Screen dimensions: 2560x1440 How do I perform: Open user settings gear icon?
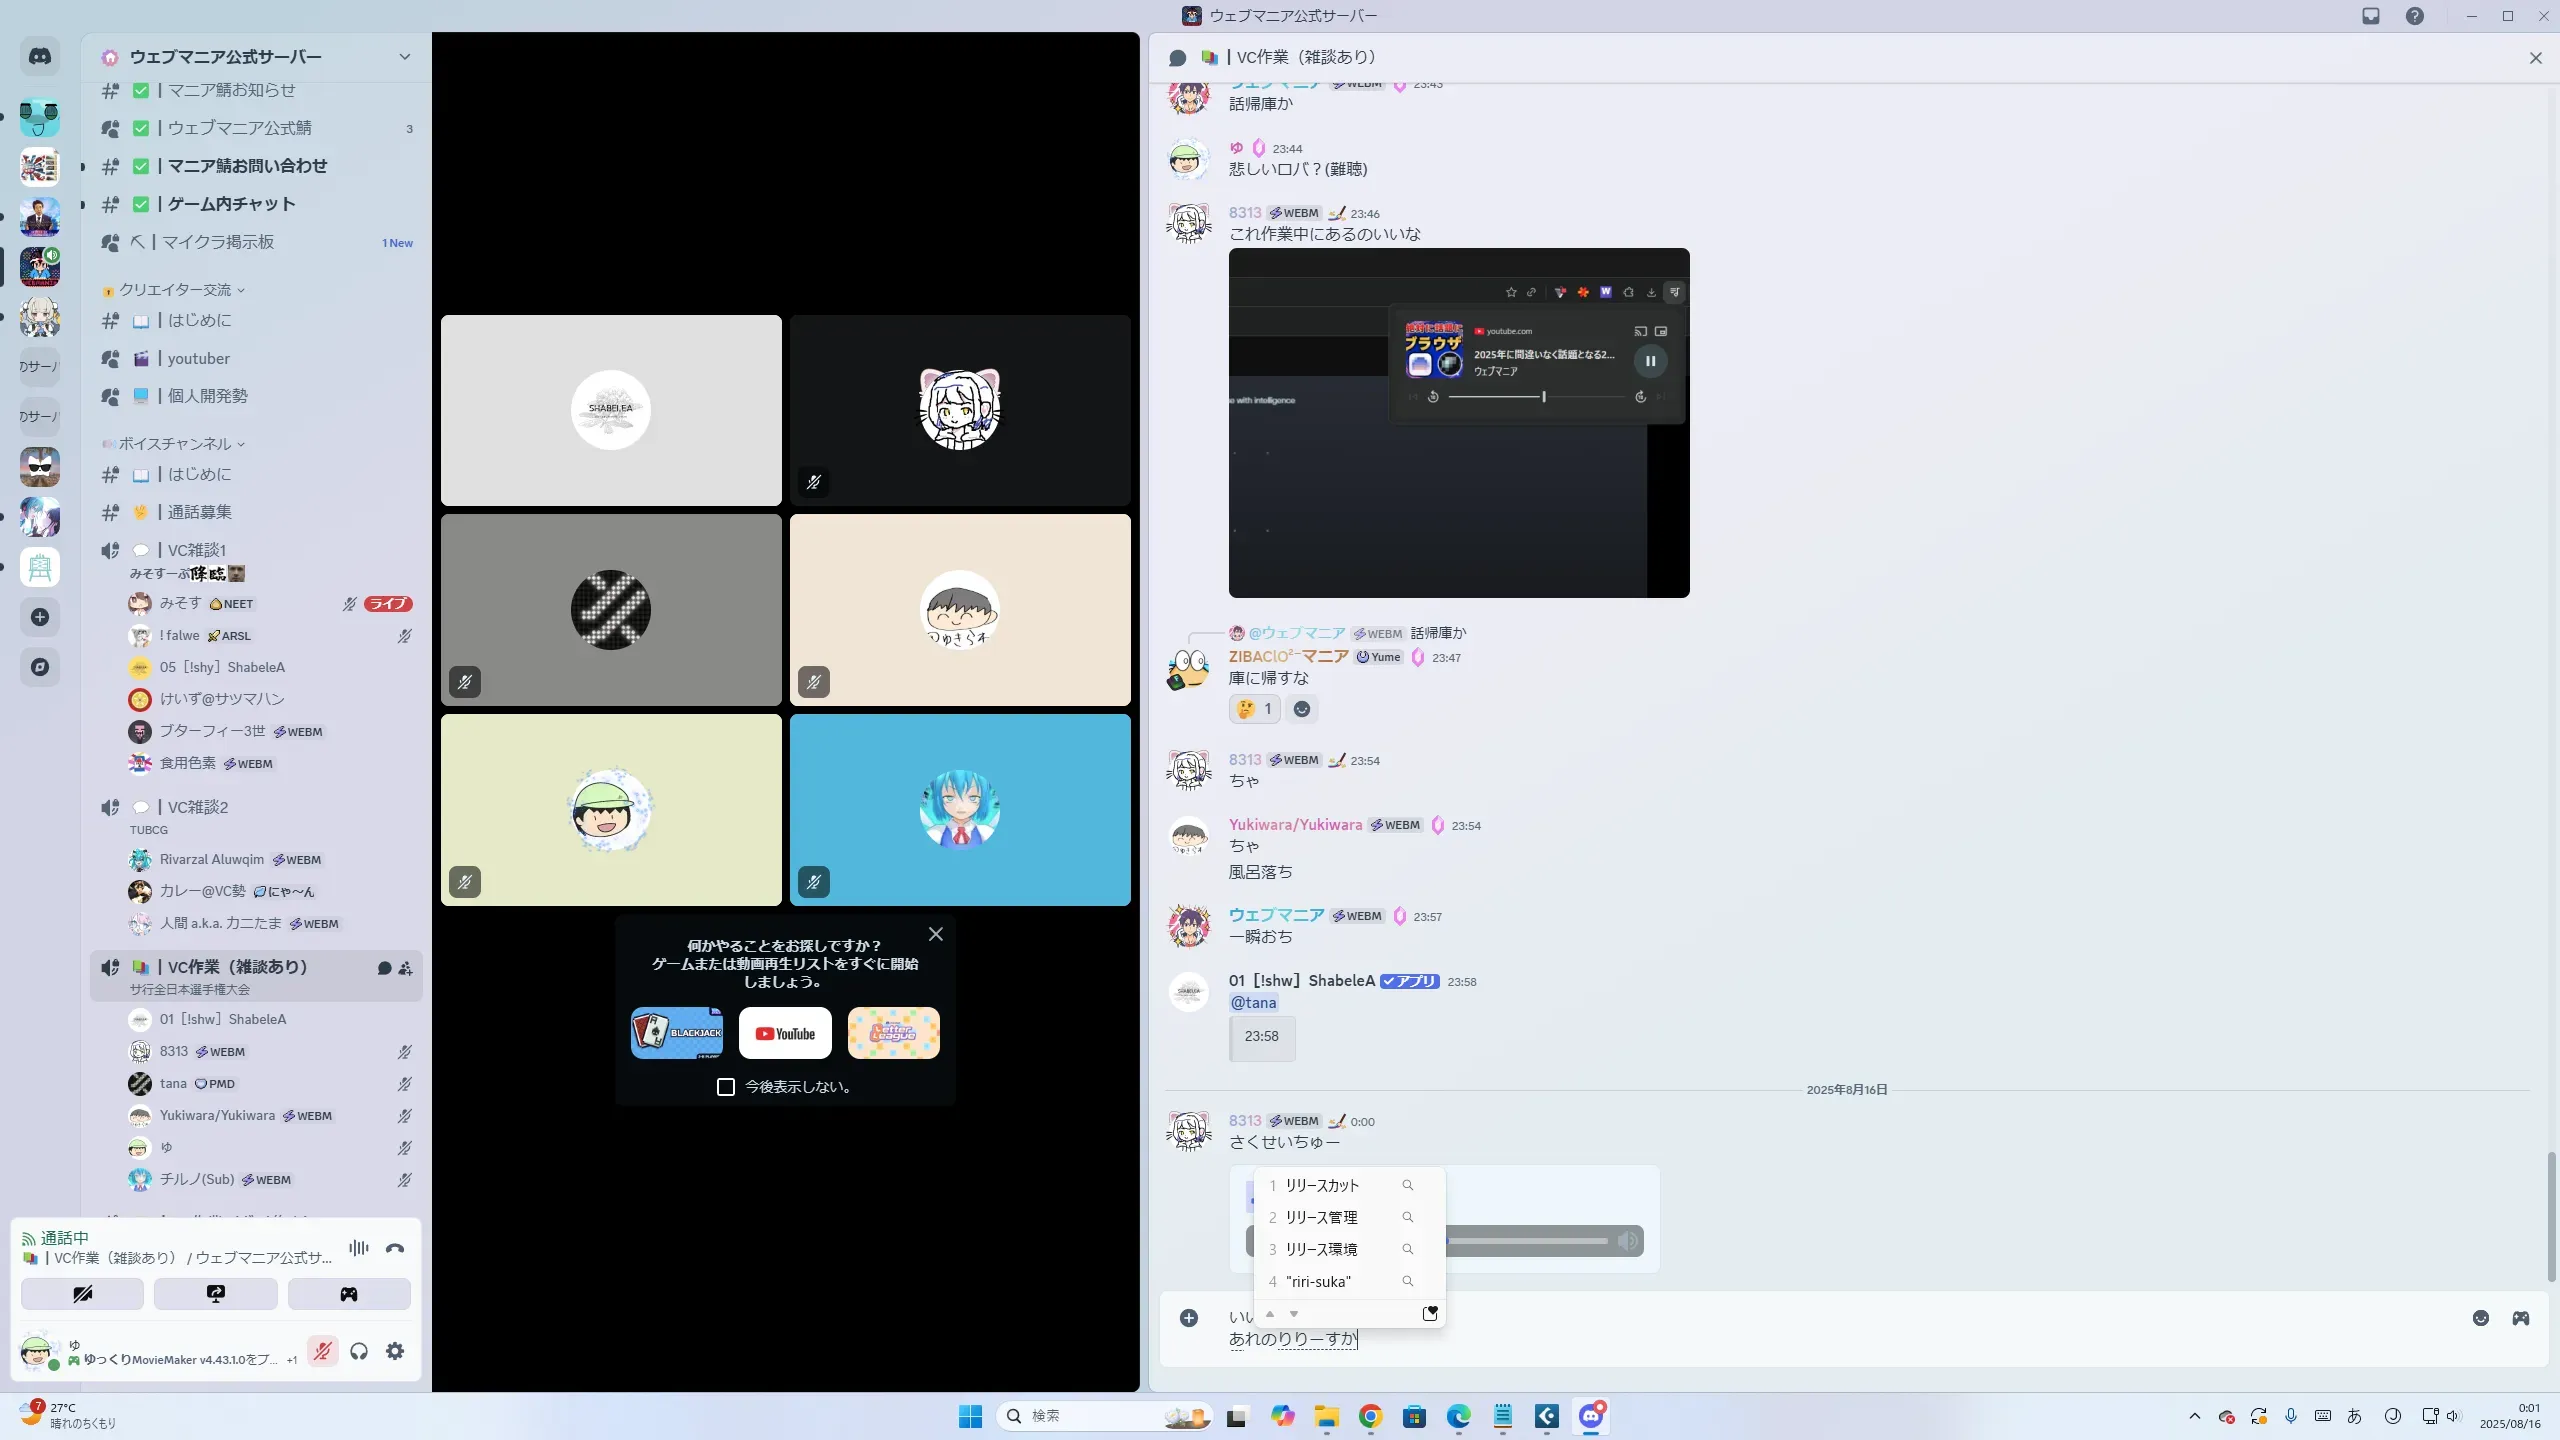[395, 1351]
